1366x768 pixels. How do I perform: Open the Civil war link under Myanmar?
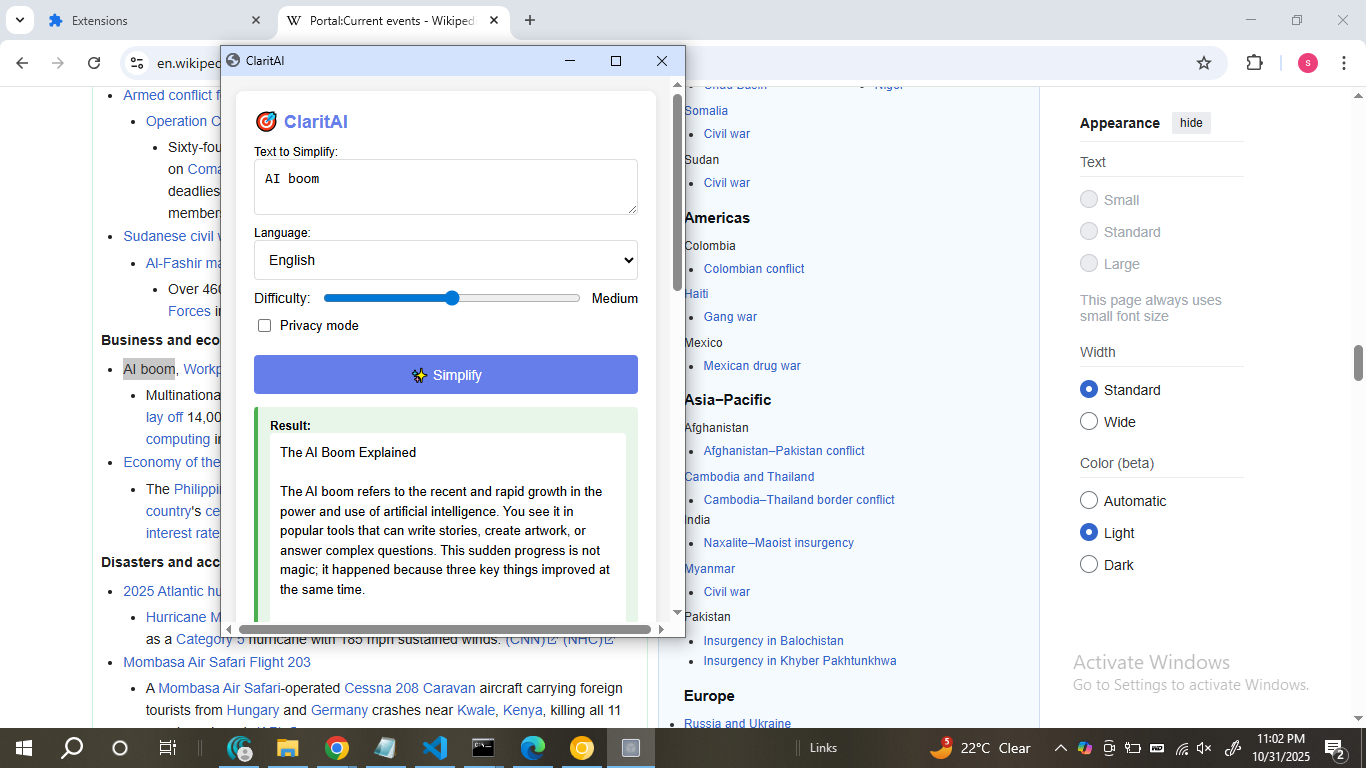tap(726, 592)
